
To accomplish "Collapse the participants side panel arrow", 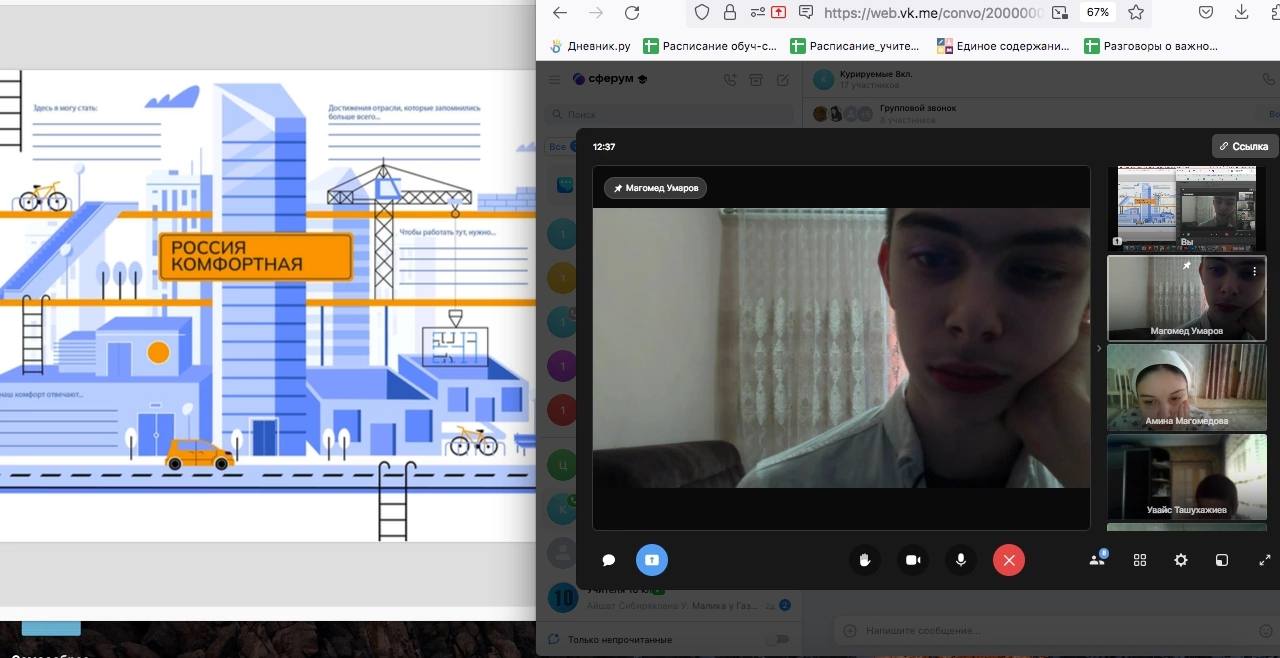I will [x=1099, y=348].
